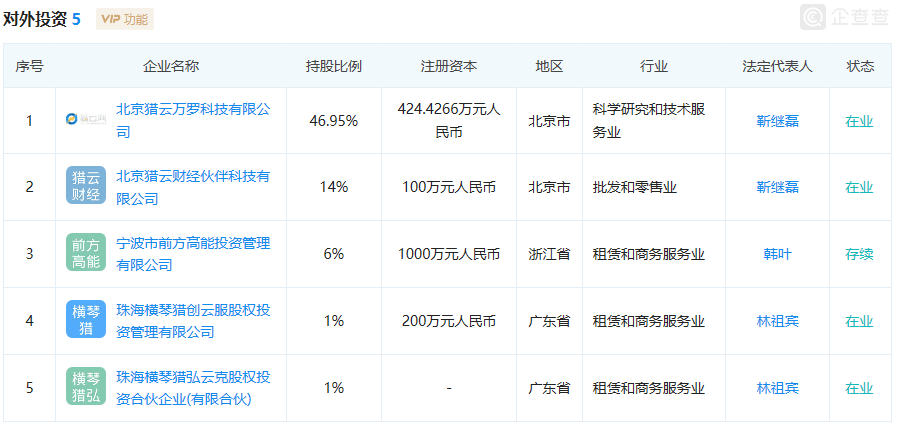Click the 存续 status in row 3
The width and height of the screenshot is (900, 427).
click(859, 254)
